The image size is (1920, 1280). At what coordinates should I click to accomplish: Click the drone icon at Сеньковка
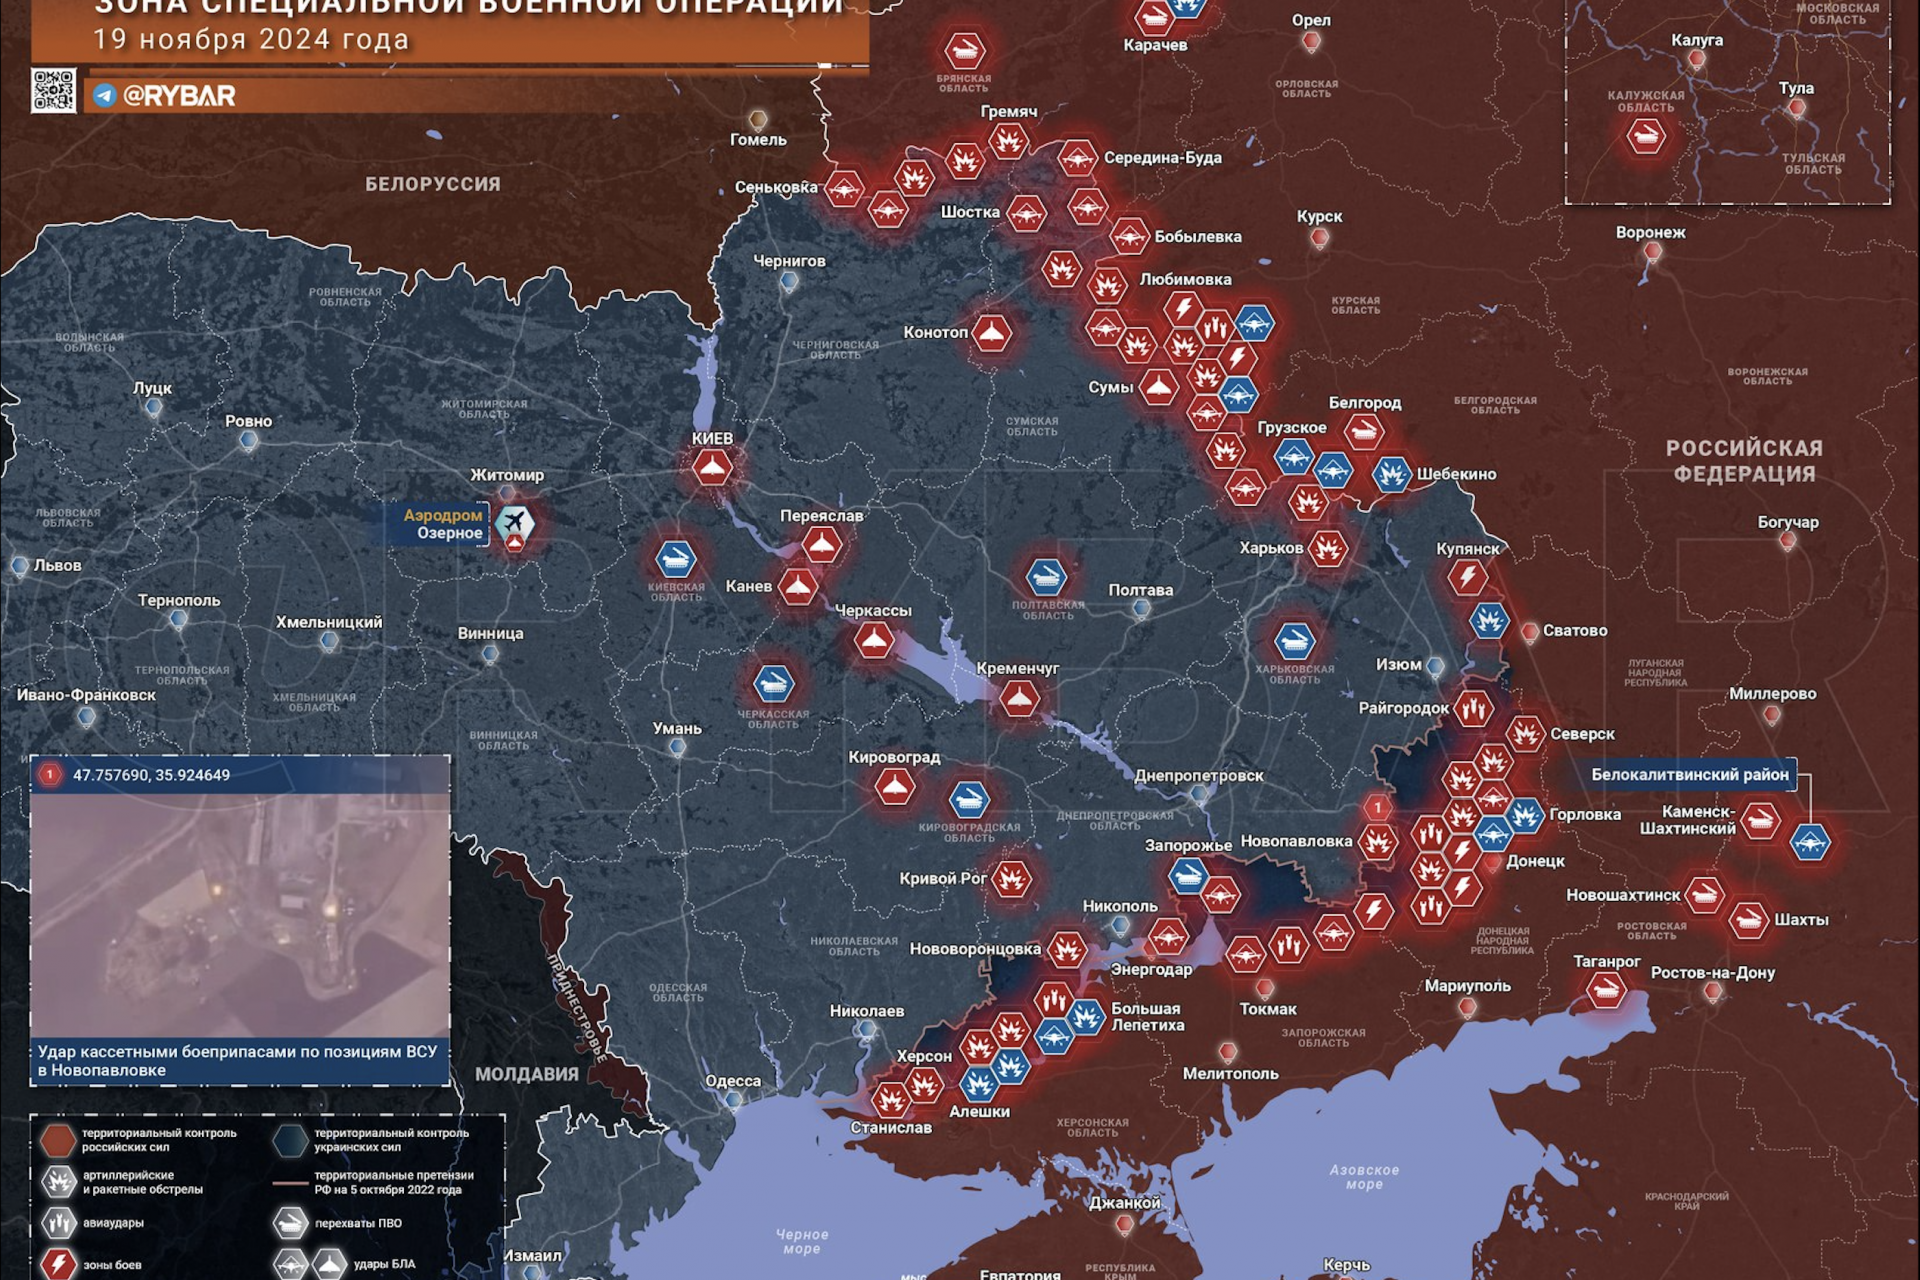(x=843, y=188)
